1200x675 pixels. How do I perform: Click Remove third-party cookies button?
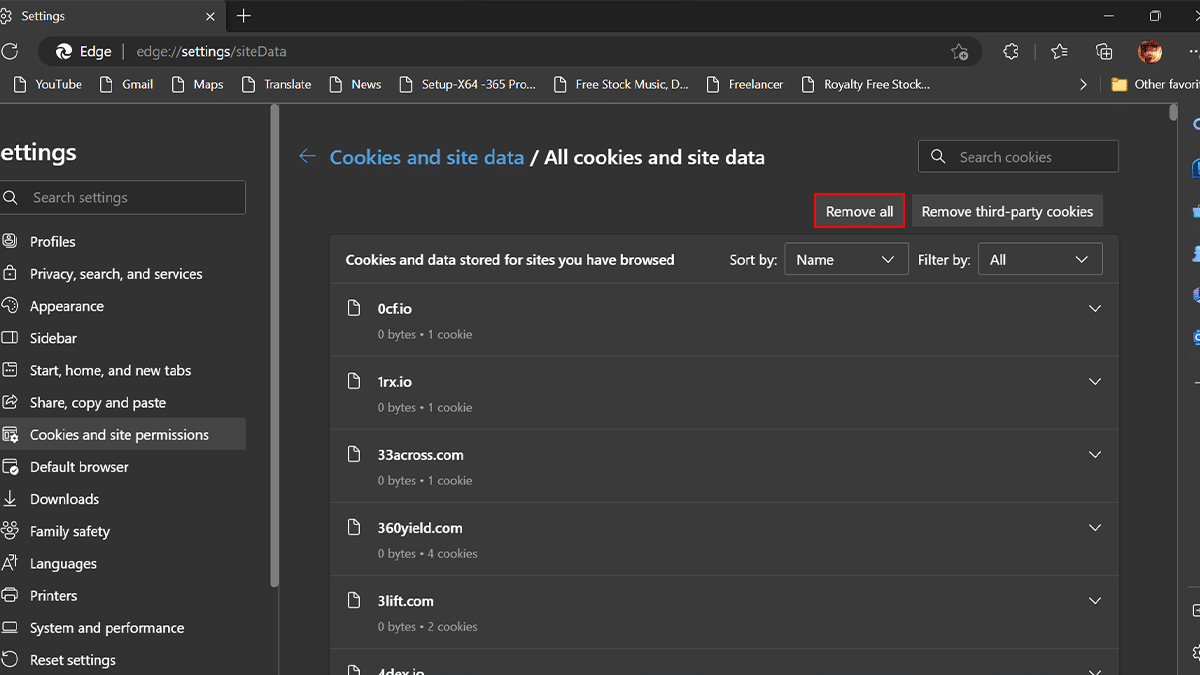point(1007,212)
